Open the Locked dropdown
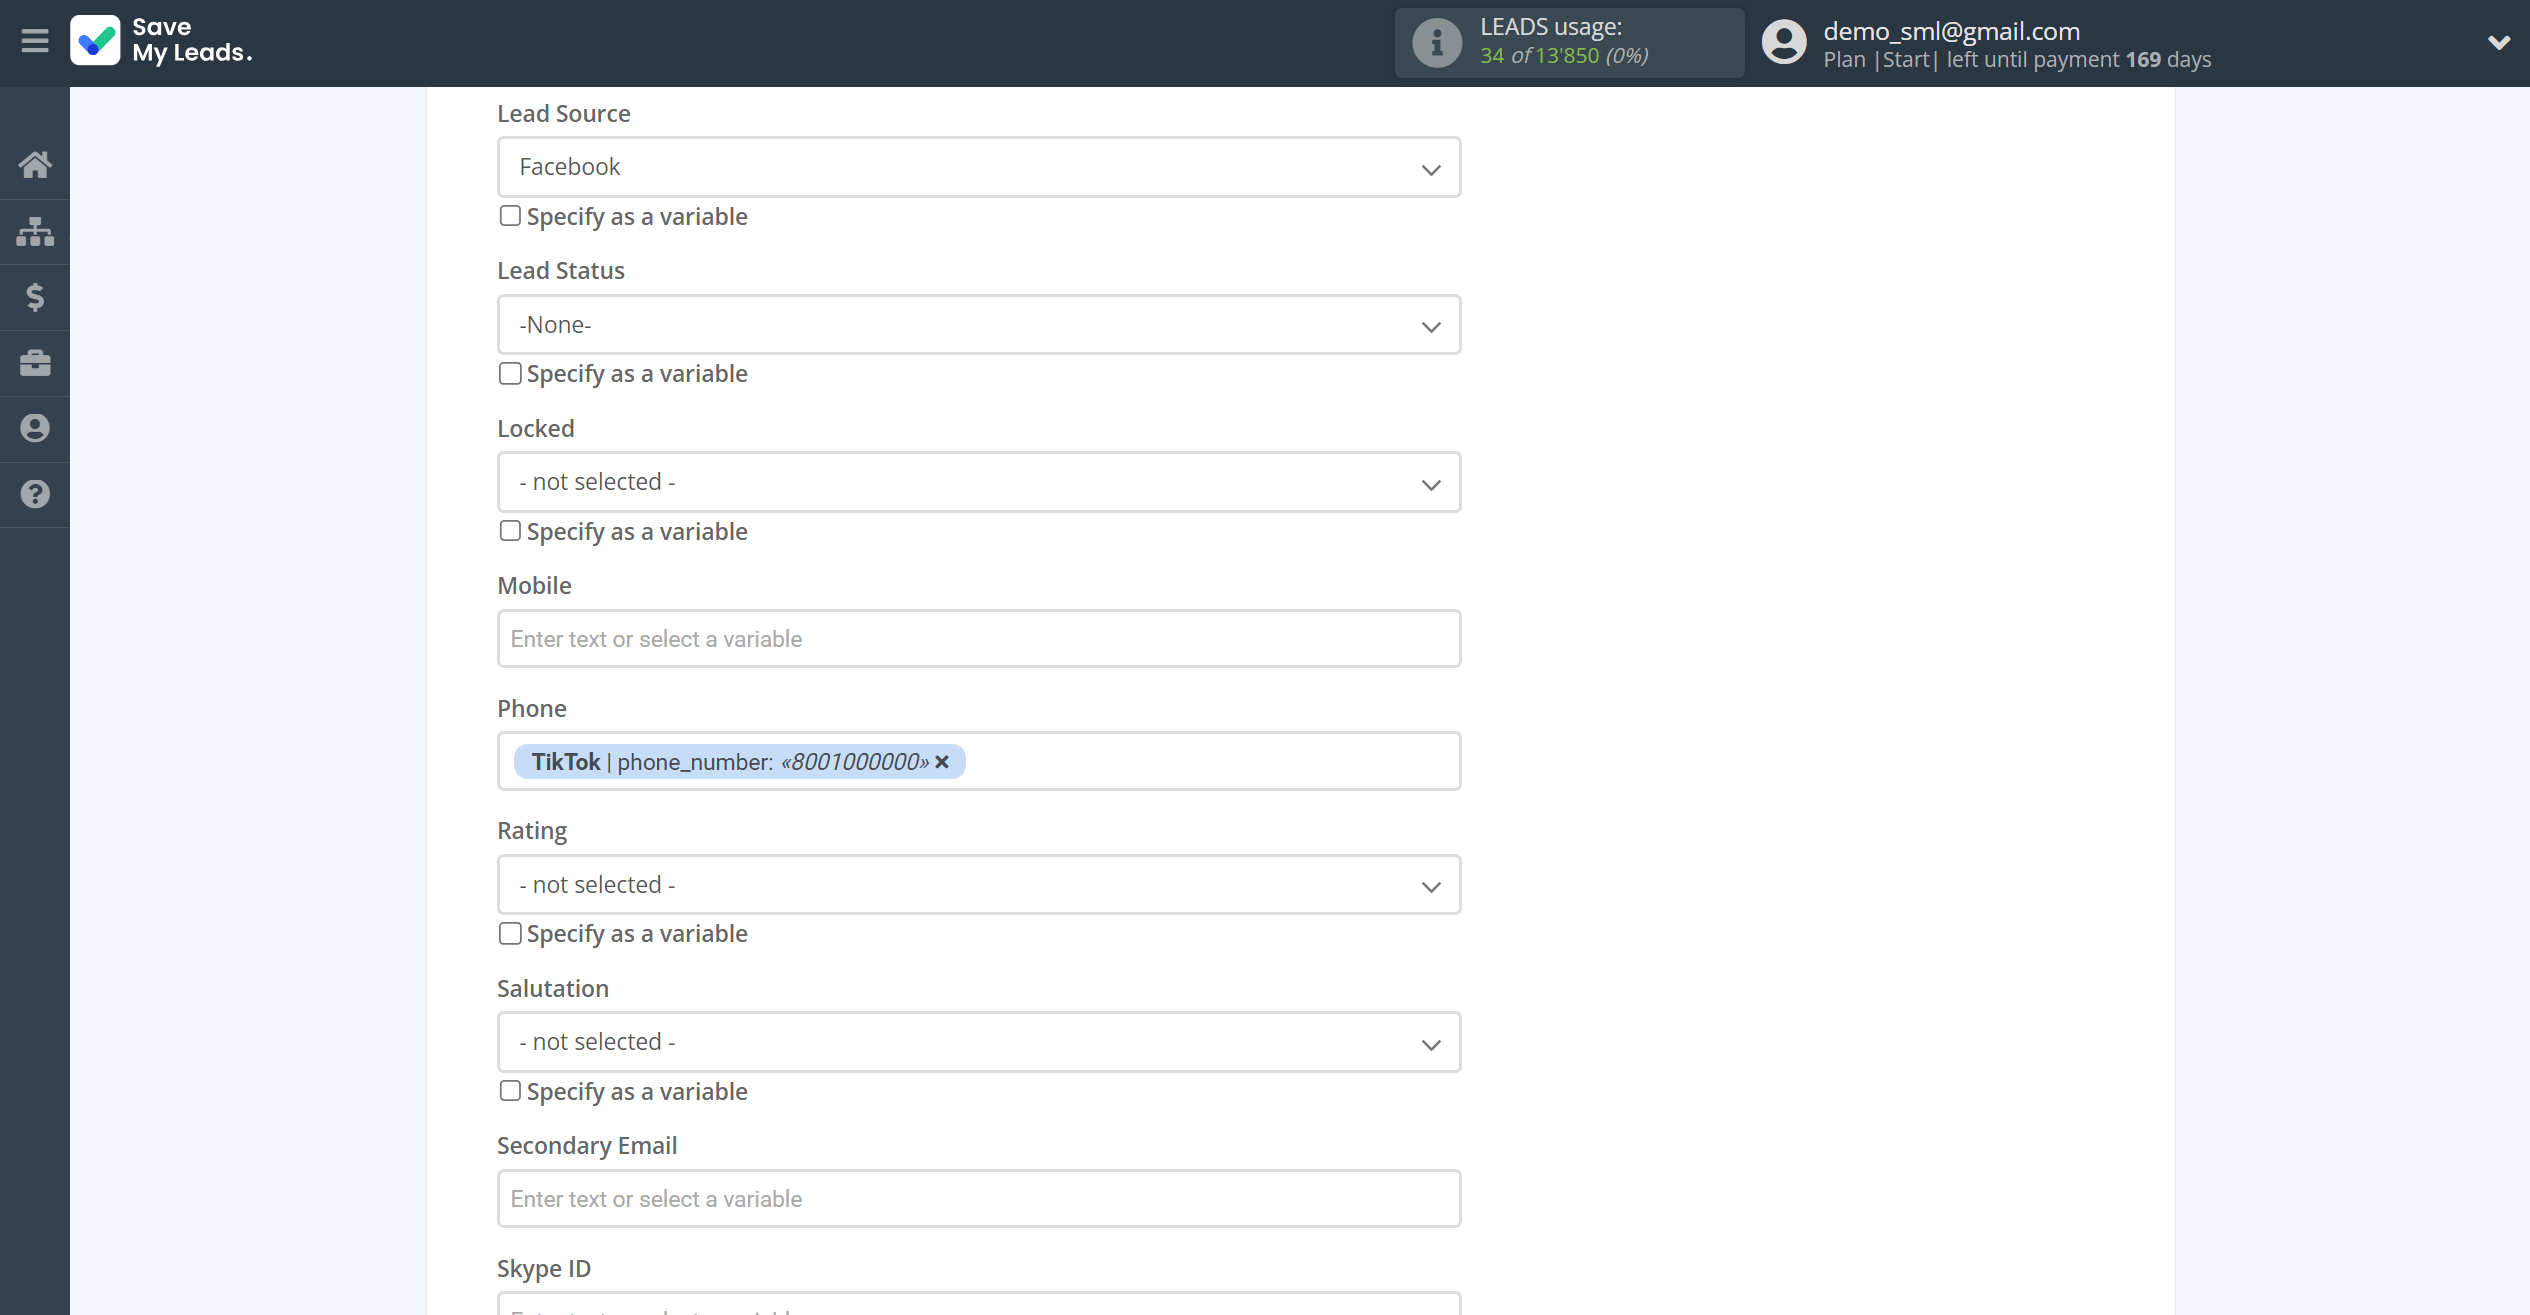The height and width of the screenshot is (1315, 2530). [x=979, y=482]
